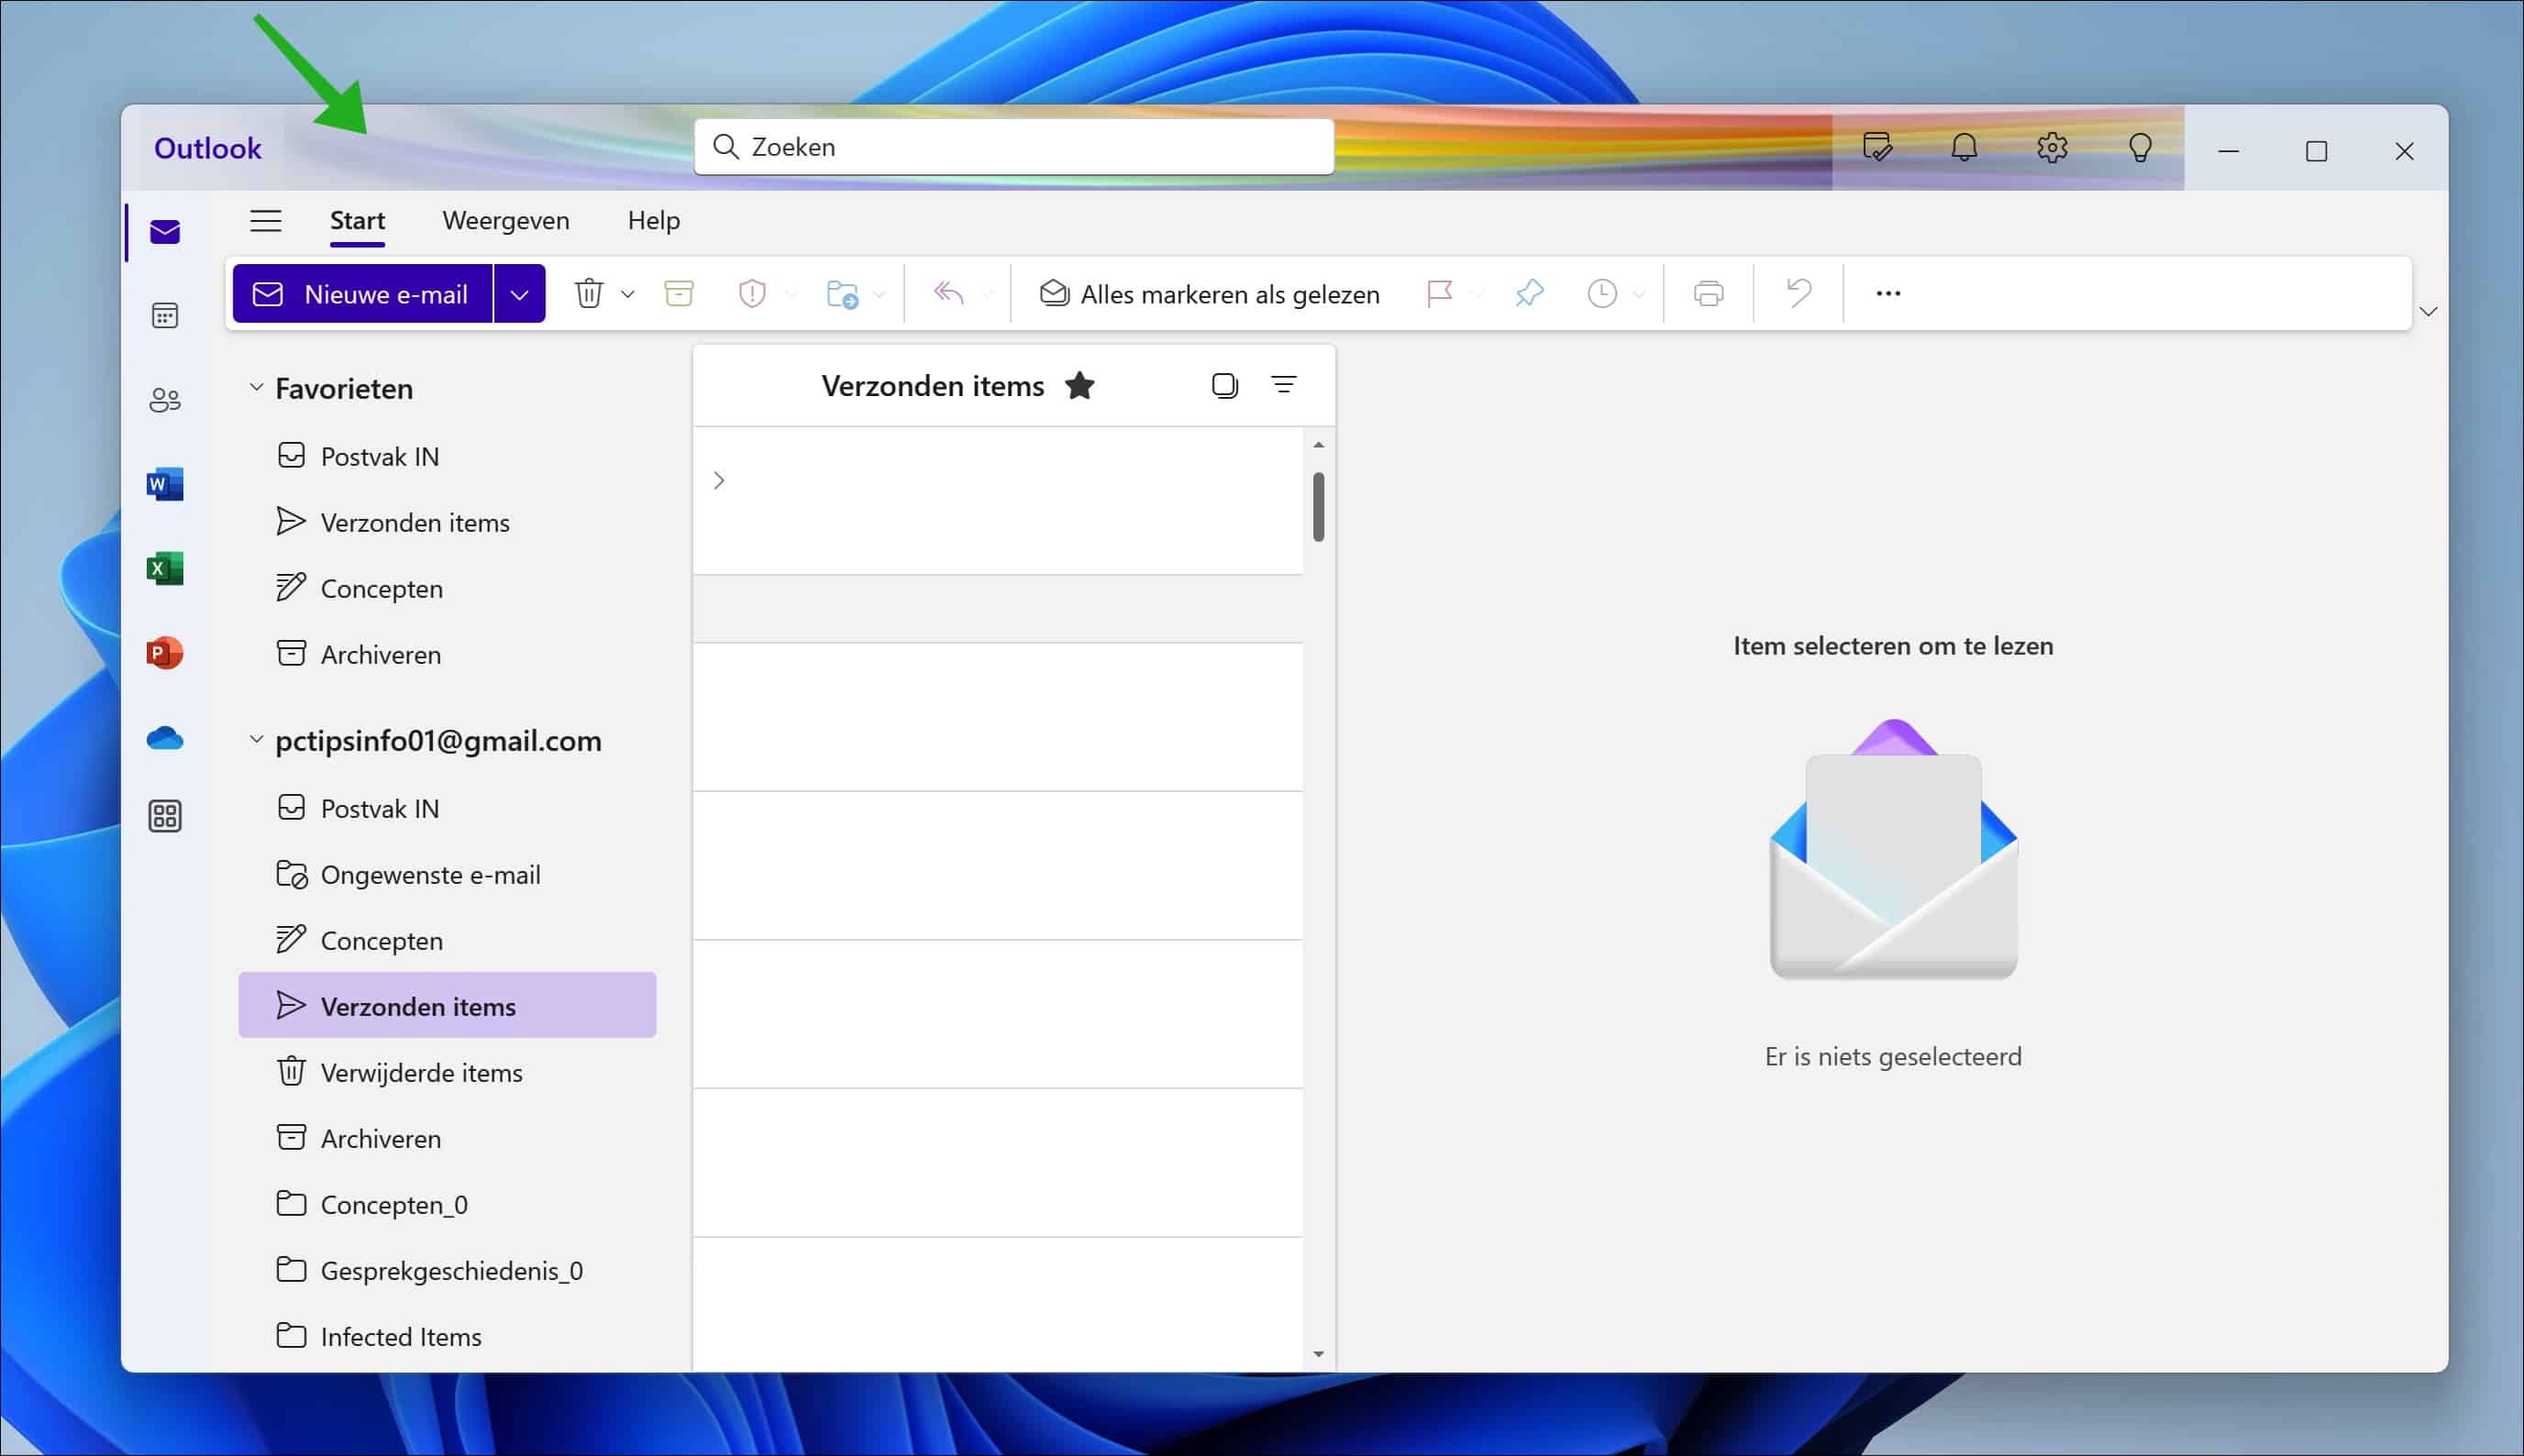The height and width of the screenshot is (1456, 2524).
Task: Click the Pin icon in toolbar
Action: click(x=1529, y=293)
